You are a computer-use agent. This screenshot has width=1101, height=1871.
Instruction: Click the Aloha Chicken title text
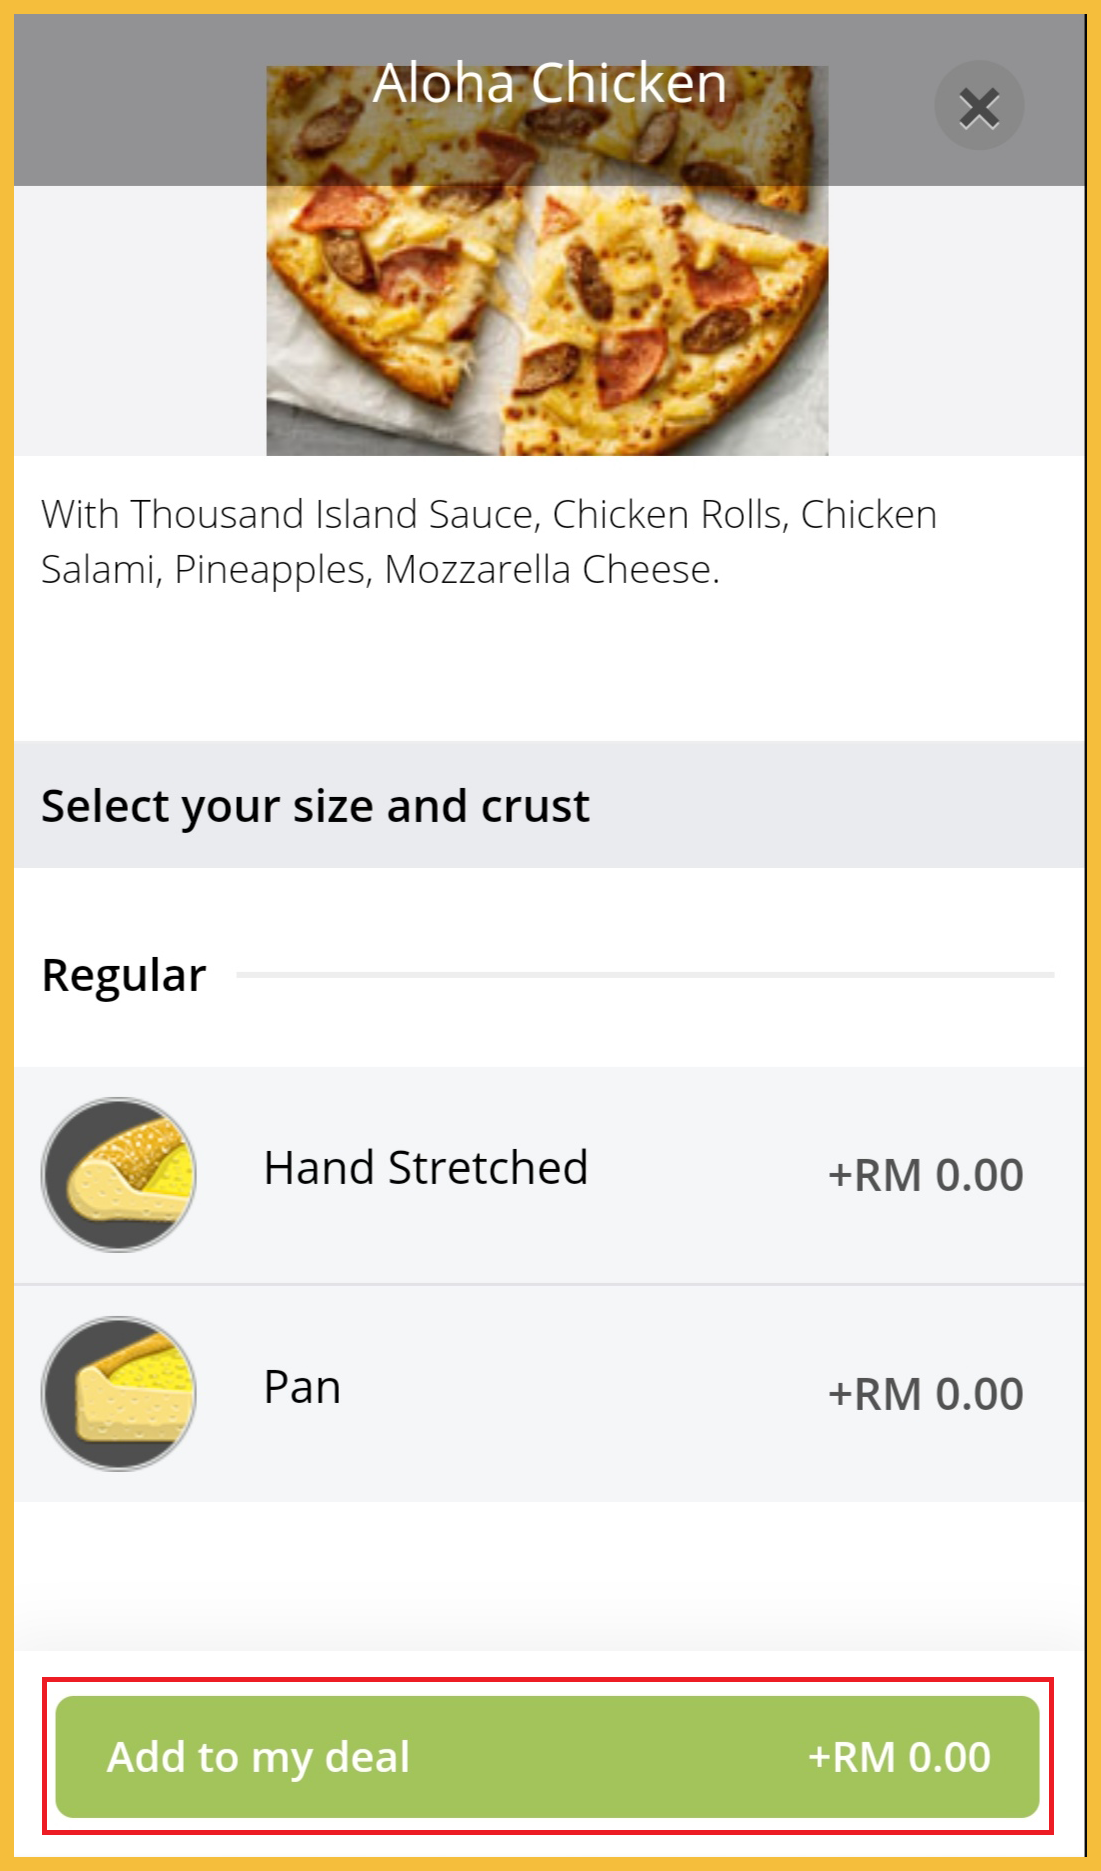(x=549, y=83)
